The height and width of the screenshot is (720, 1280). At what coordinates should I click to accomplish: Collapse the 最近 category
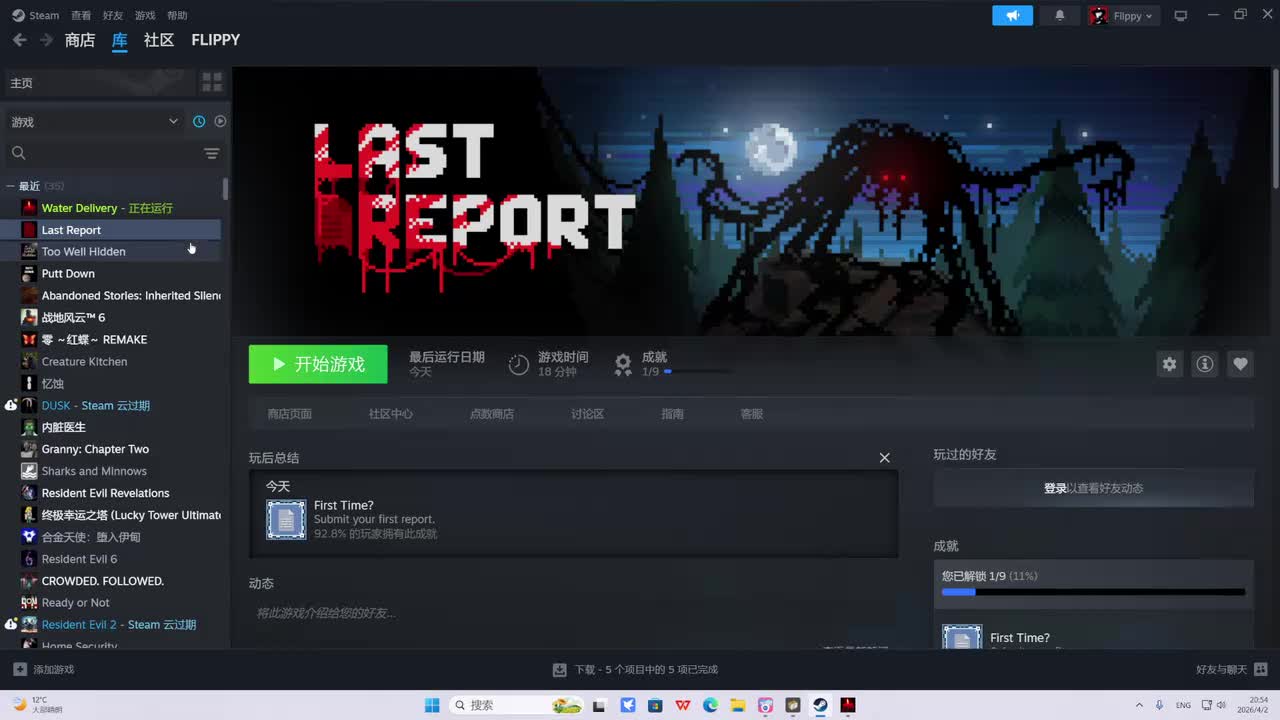tap(10, 186)
